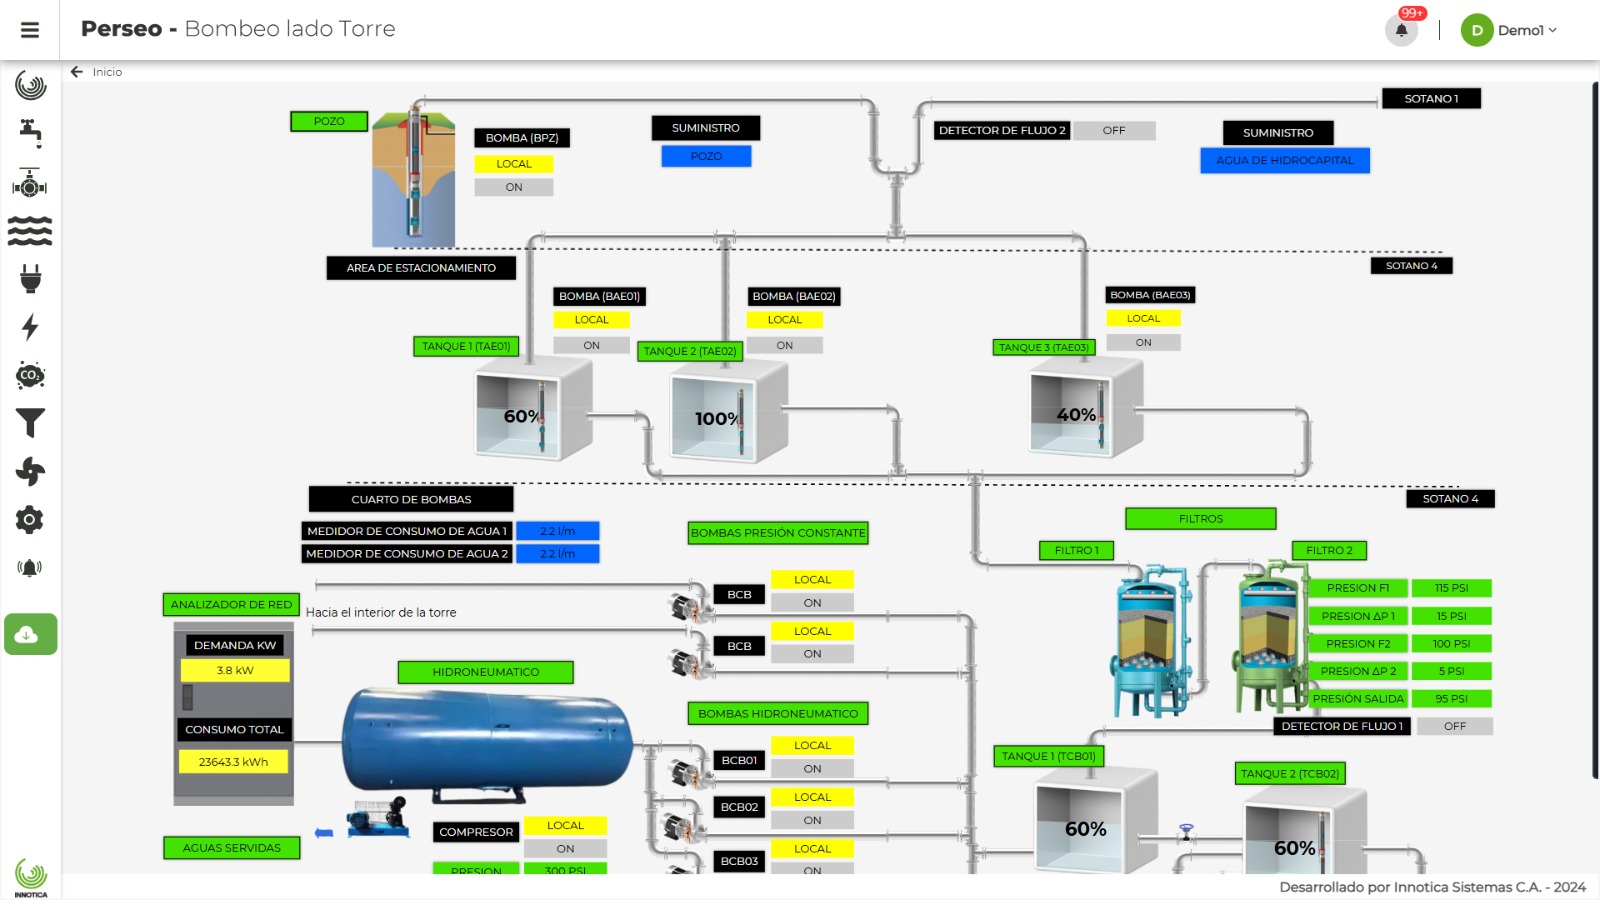Click the LOCAL mode of BOMBA (BPZ)
The width and height of the screenshot is (1600, 900).
point(514,164)
